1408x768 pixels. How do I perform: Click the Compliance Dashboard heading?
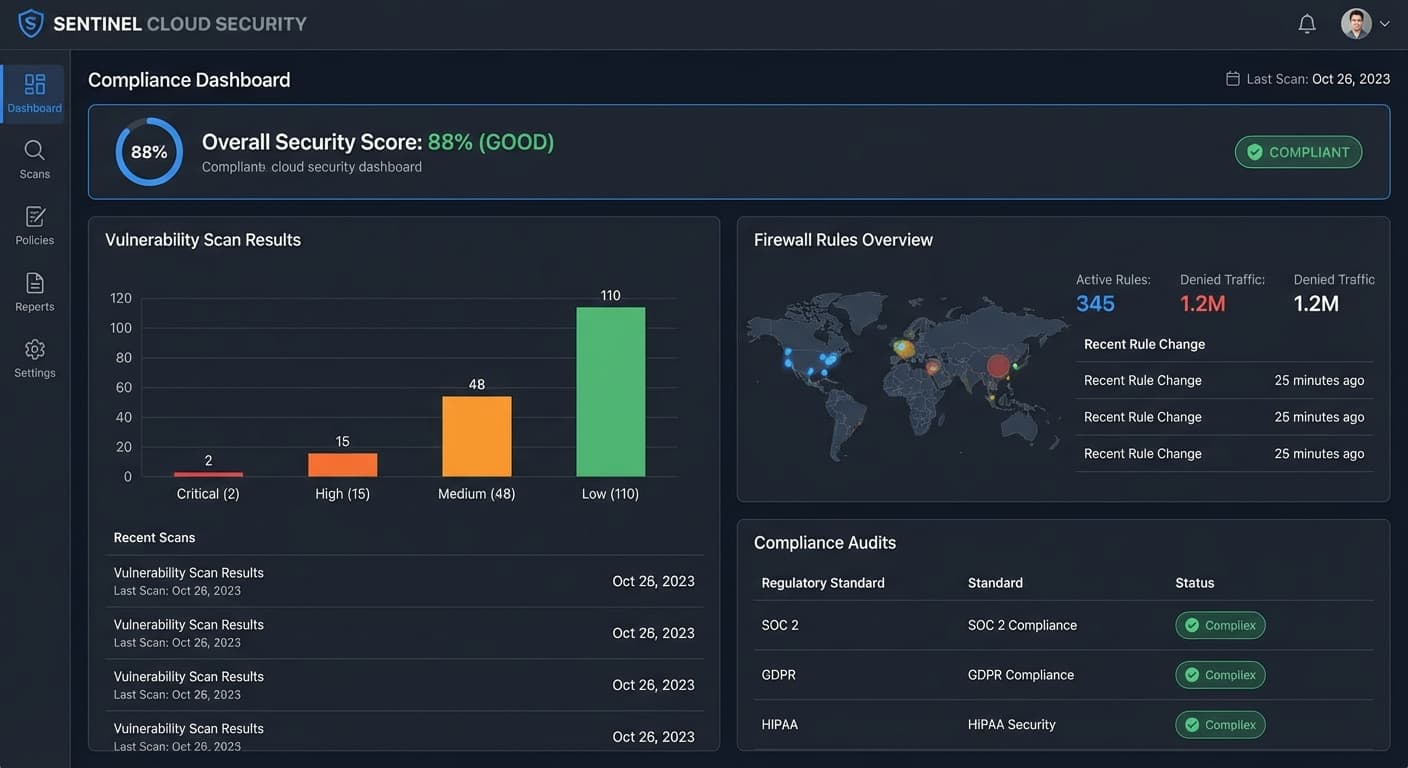(189, 80)
